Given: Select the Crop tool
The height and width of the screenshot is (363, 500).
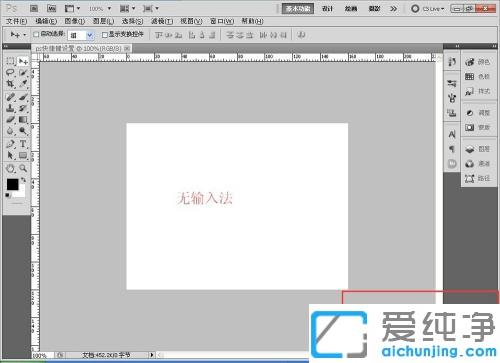Looking at the screenshot, I should point(10,84).
